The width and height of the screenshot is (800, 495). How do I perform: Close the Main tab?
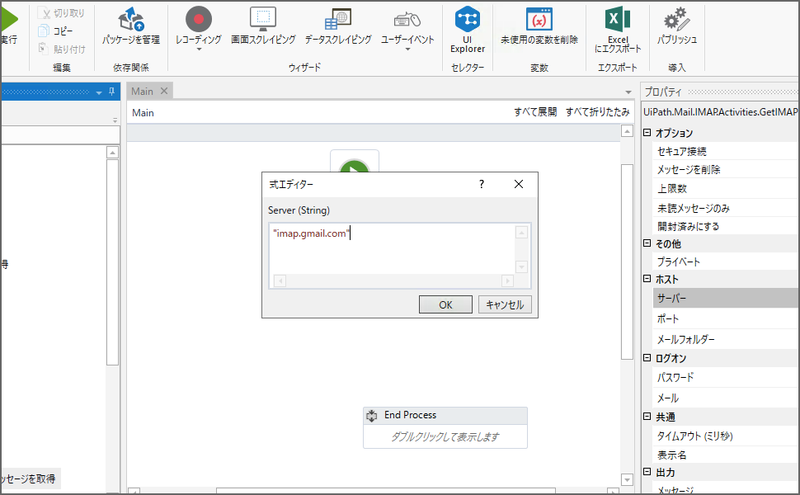pyautogui.click(x=164, y=91)
